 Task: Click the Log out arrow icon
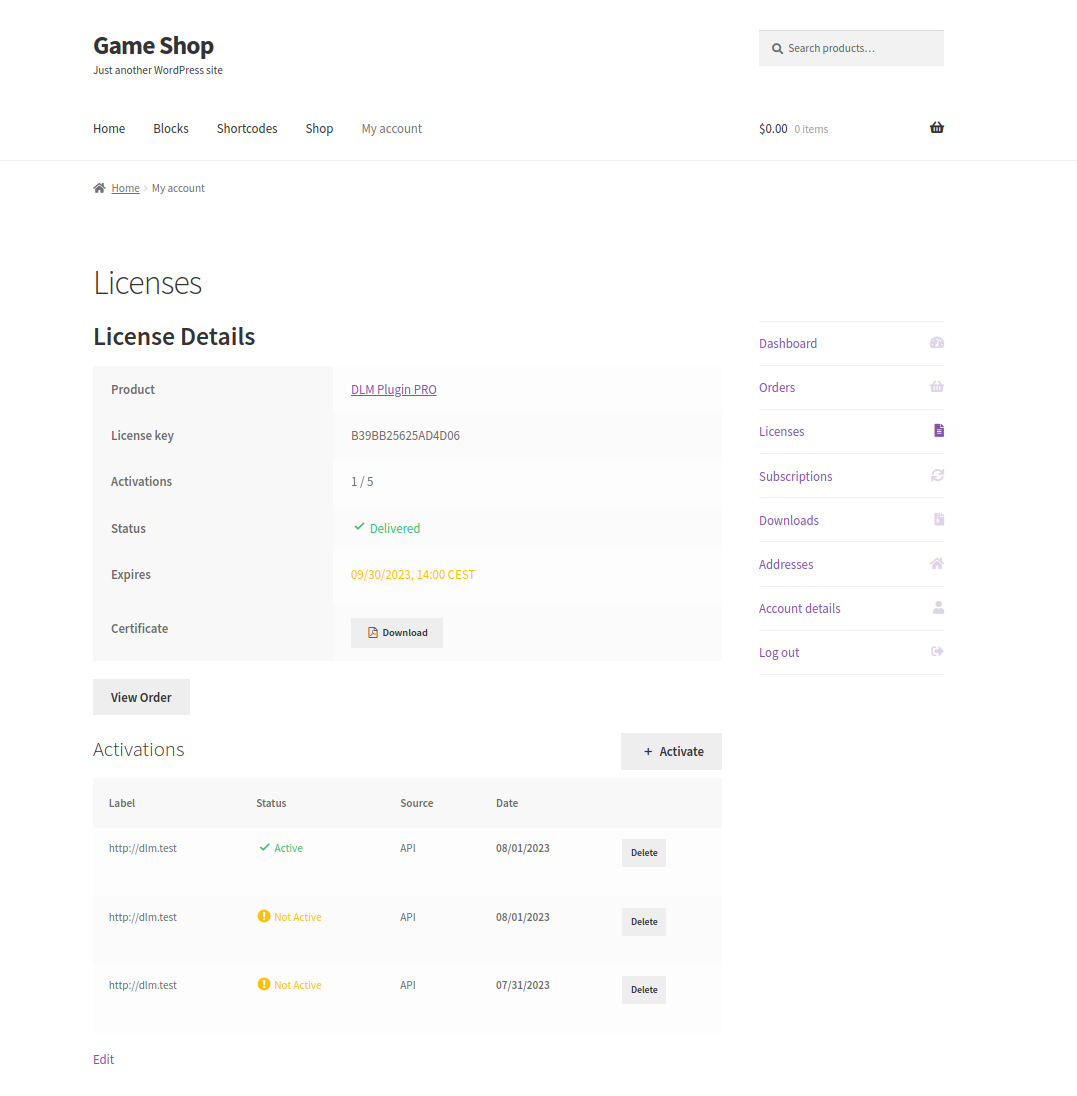click(x=936, y=652)
